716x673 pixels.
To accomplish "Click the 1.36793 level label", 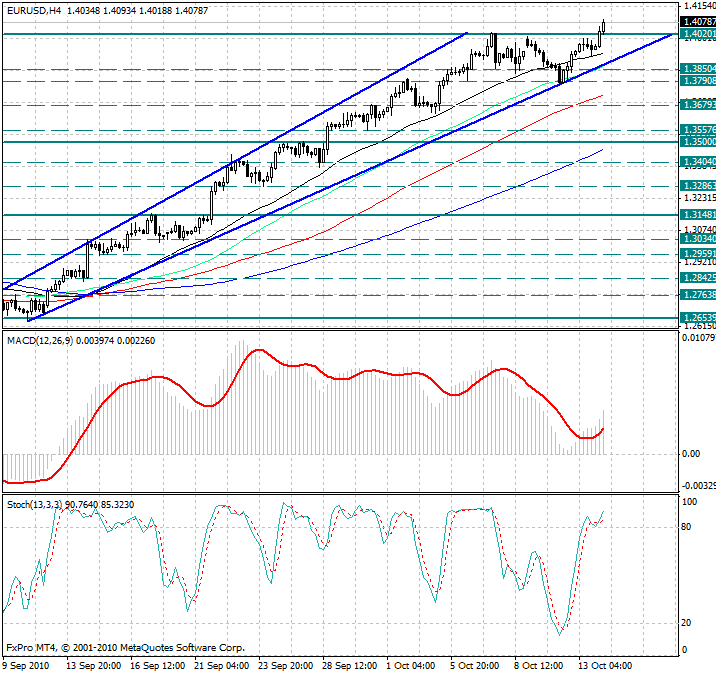I will click(x=698, y=105).
